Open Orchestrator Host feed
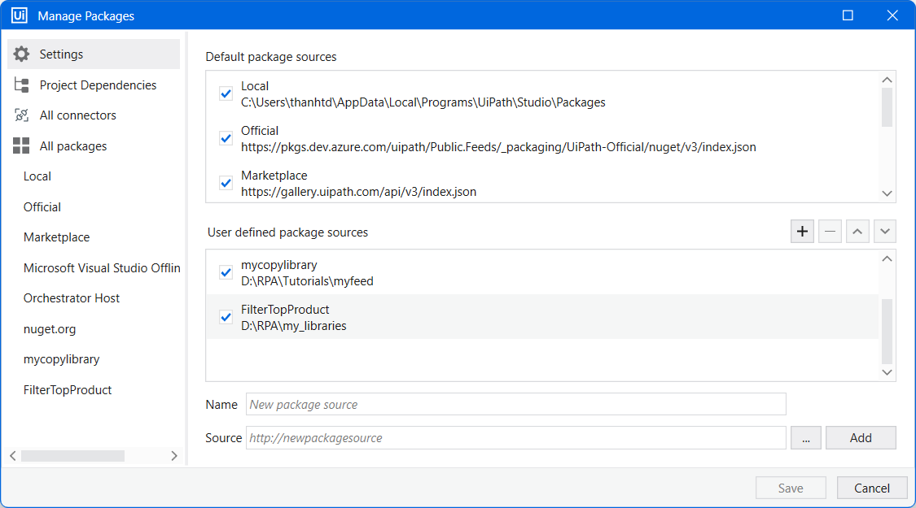This screenshot has width=916, height=508. pyautogui.click(x=71, y=298)
